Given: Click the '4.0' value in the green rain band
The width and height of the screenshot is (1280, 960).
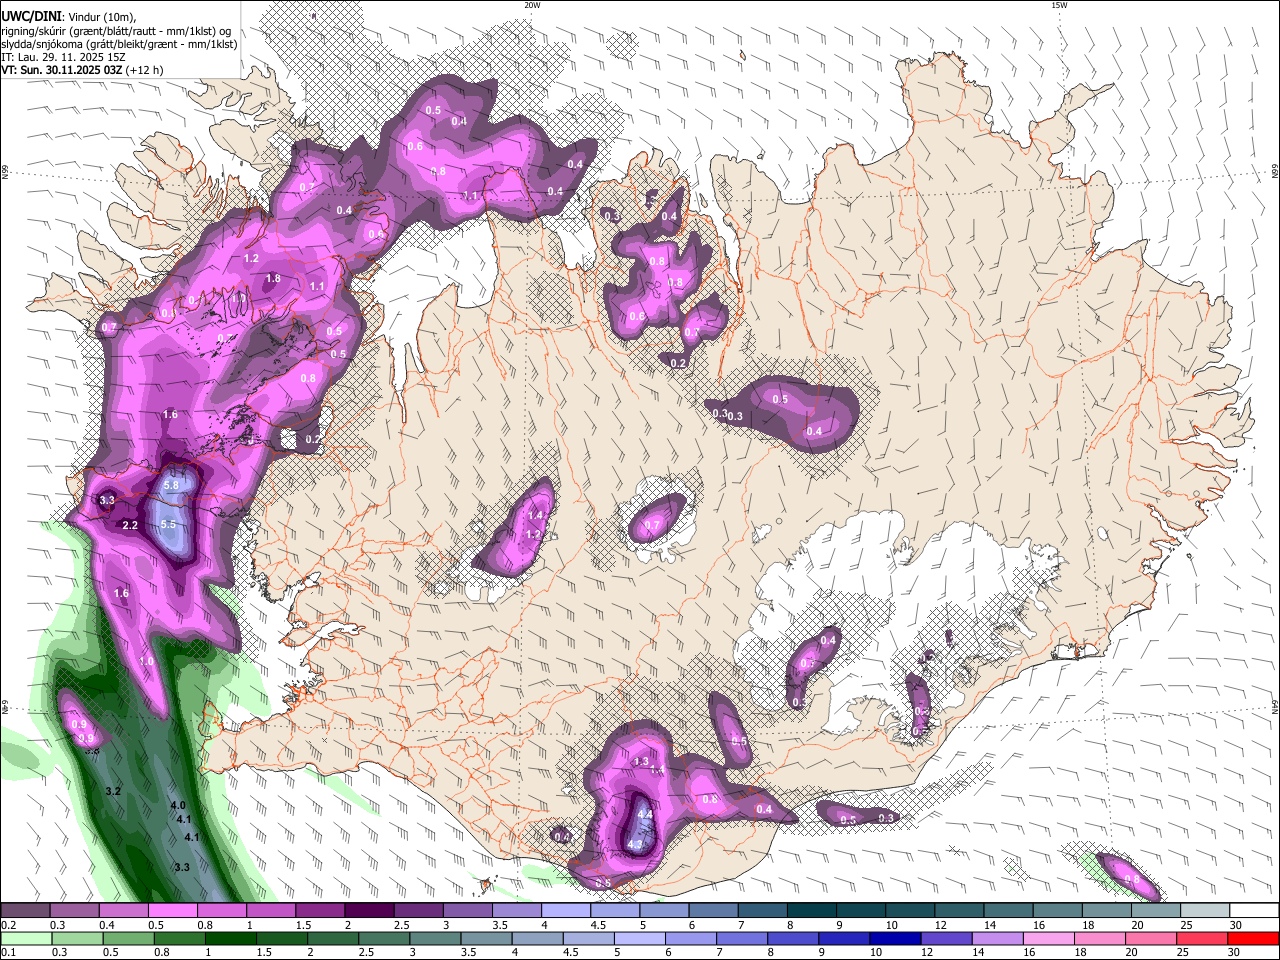Looking at the screenshot, I should [x=178, y=805].
